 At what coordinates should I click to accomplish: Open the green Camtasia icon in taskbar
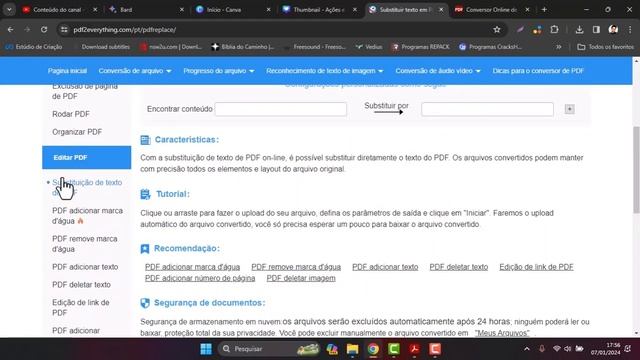pyautogui.click(x=394, y=349)
